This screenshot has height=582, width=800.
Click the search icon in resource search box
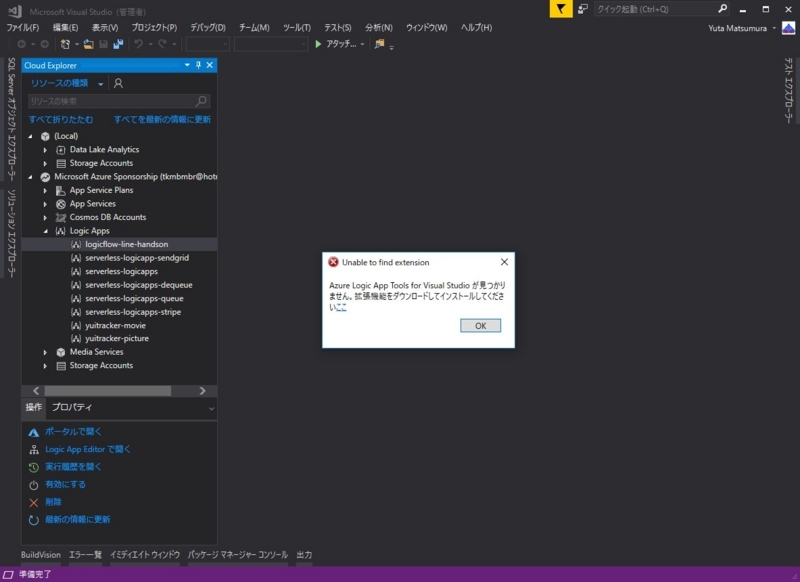tap(202, 101)
